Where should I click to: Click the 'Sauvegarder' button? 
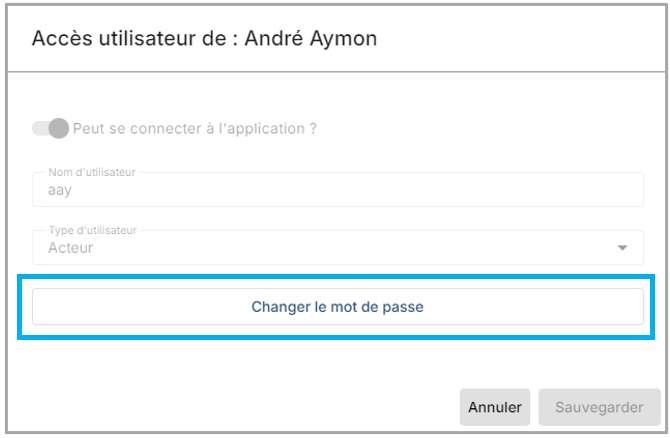pos(599,407)
